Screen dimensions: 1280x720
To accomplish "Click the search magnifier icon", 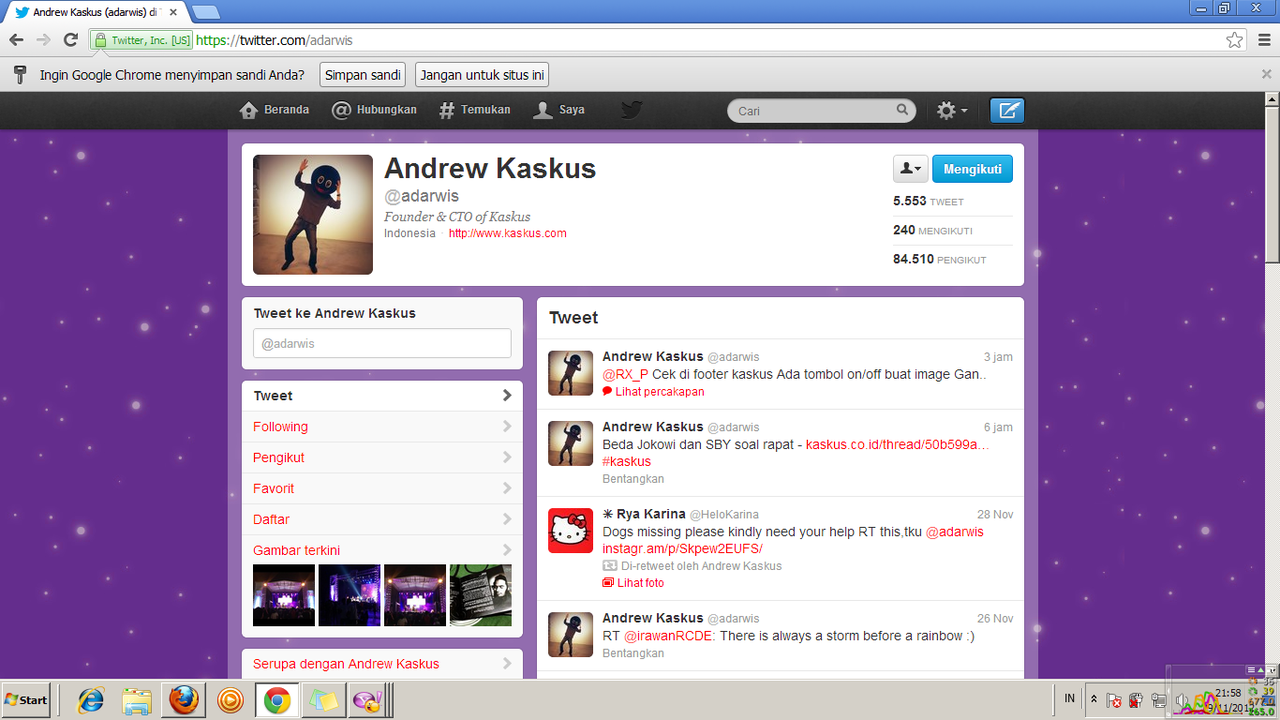I will (x=902, y=110).
